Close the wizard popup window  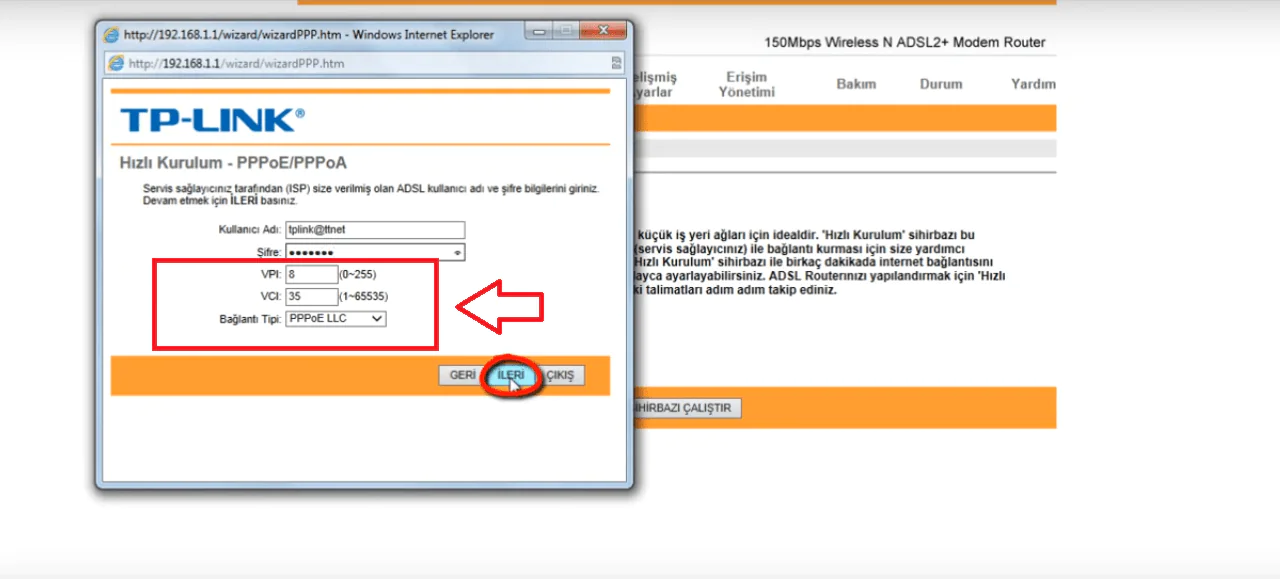point(601,31)
